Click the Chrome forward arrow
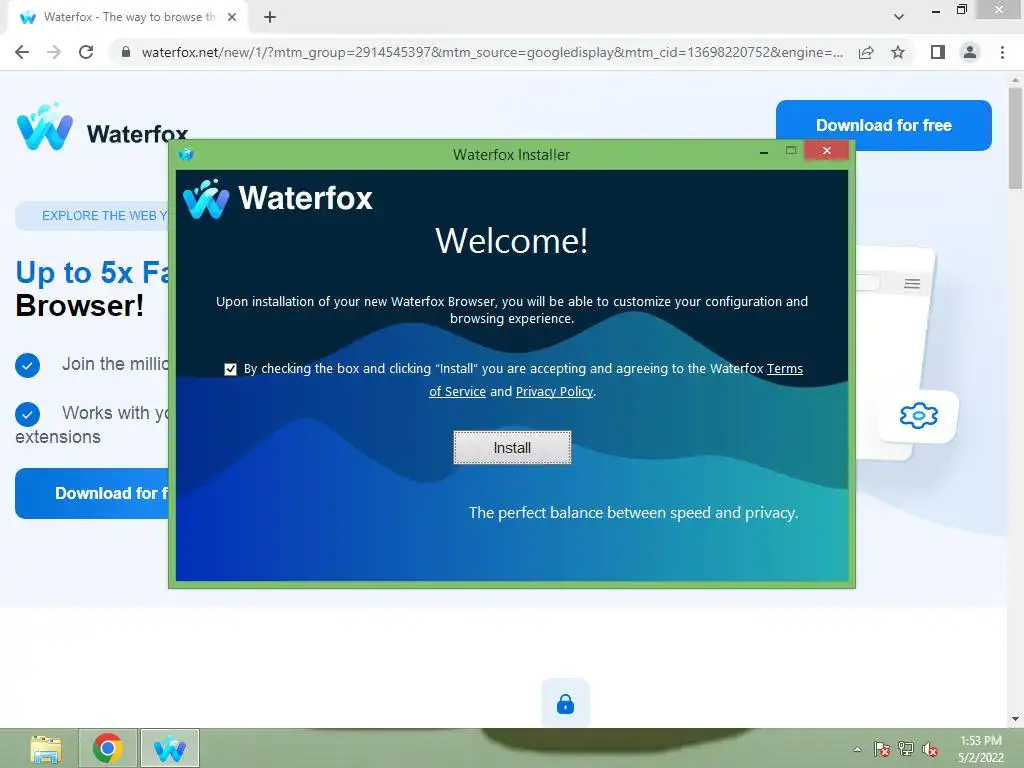 54,52
